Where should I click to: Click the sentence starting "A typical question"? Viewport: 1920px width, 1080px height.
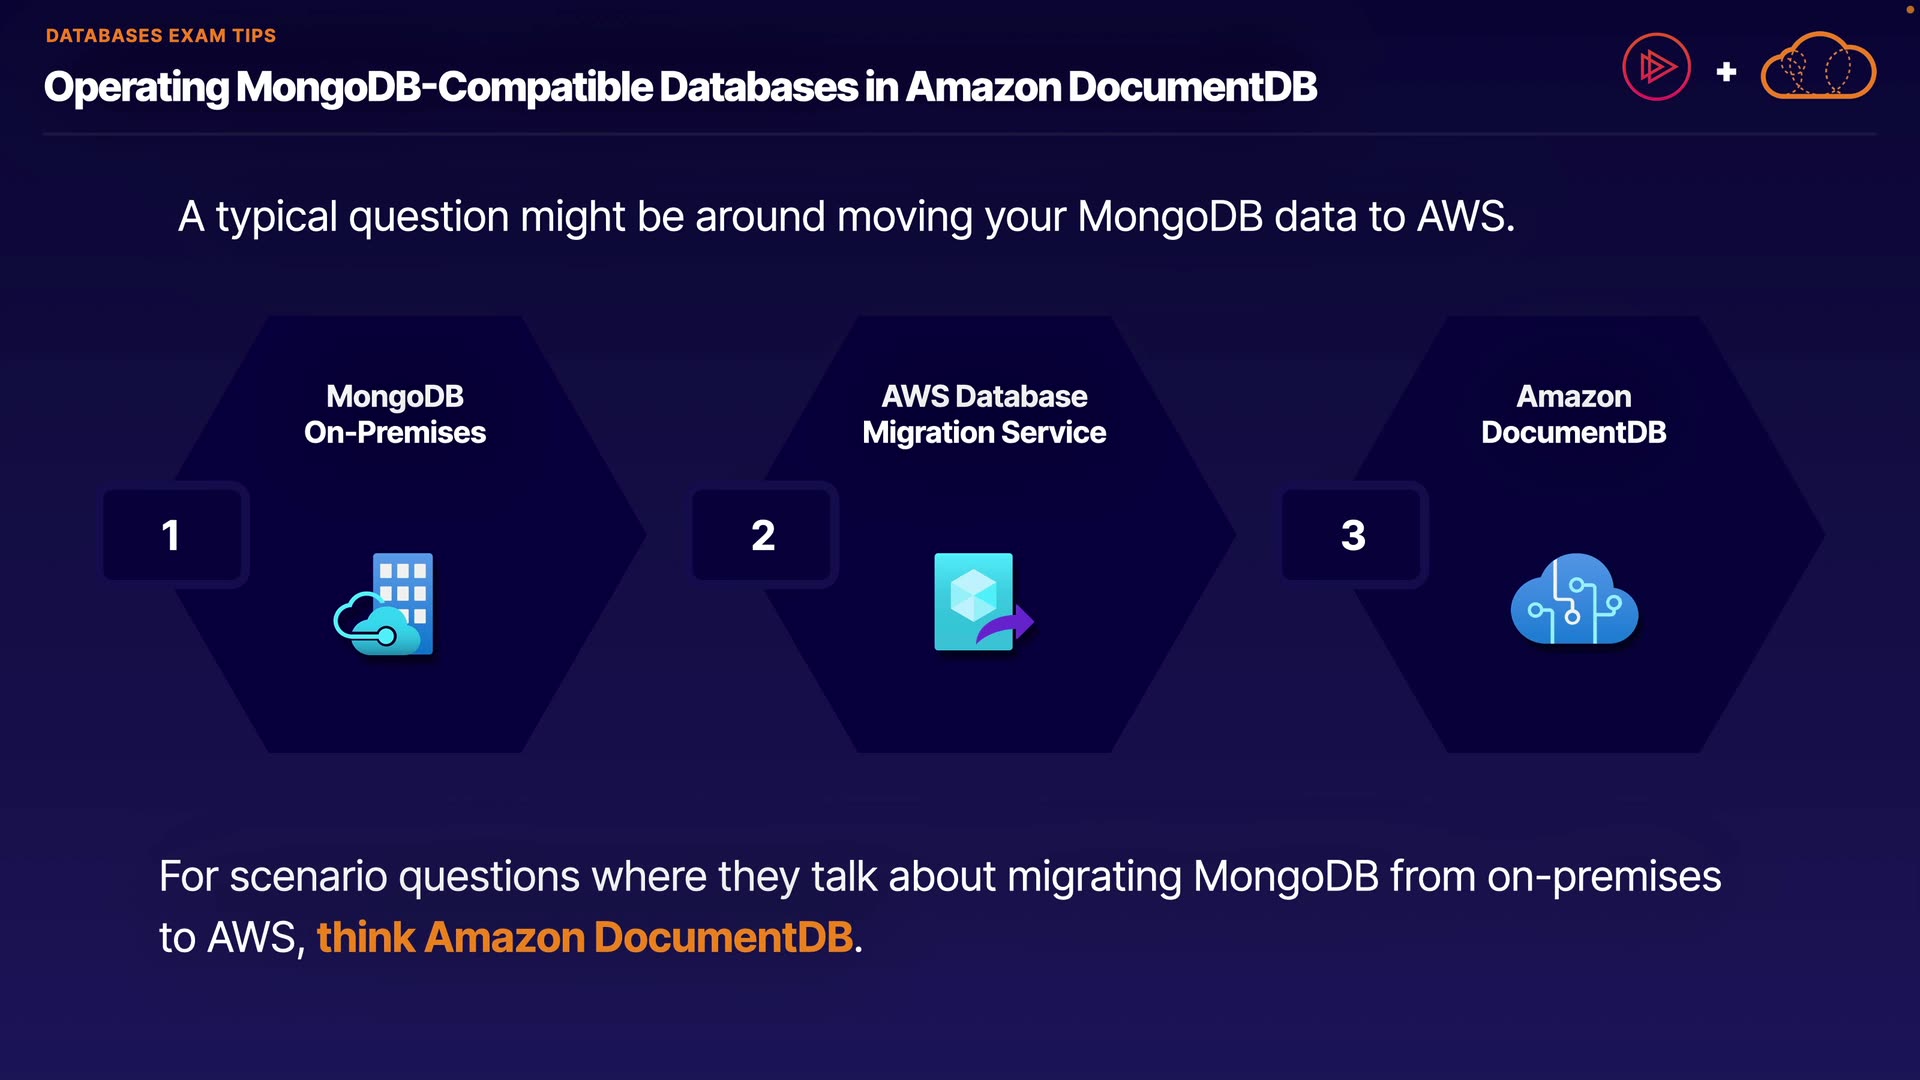pyautogui.click(x=846, y=216)
